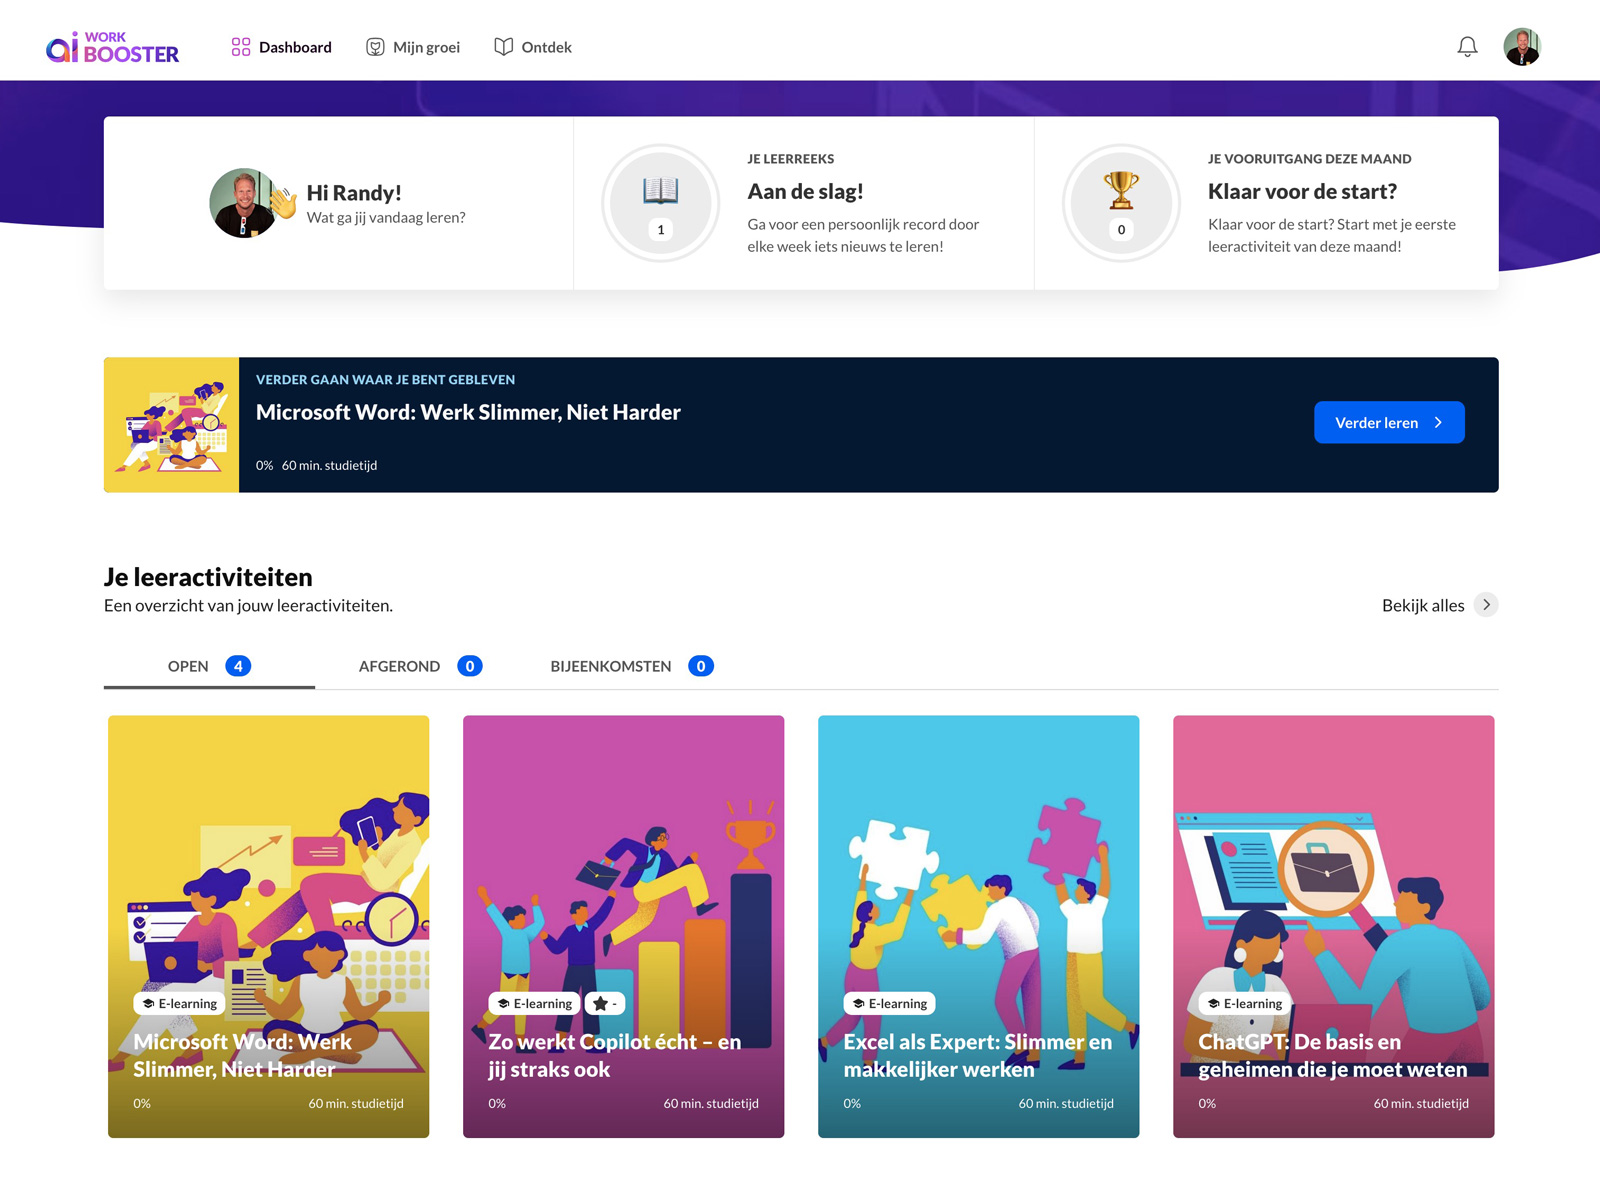The height and width of the screenshot is (1198, 1600).
Task: Click the chevron next to Bekijk alles
Action: 1486,605
